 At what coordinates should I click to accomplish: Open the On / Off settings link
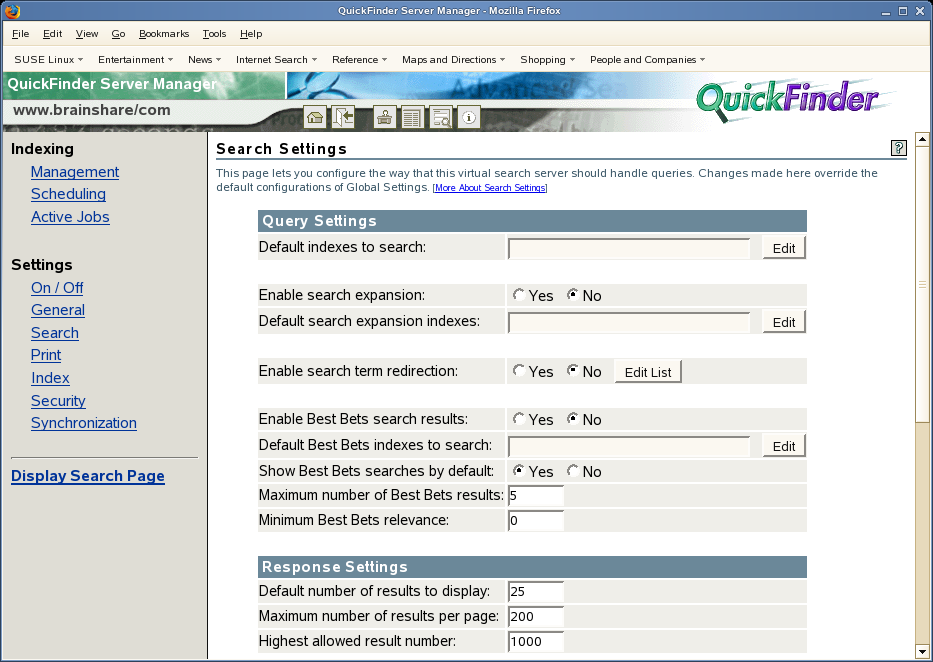(57, 288)
